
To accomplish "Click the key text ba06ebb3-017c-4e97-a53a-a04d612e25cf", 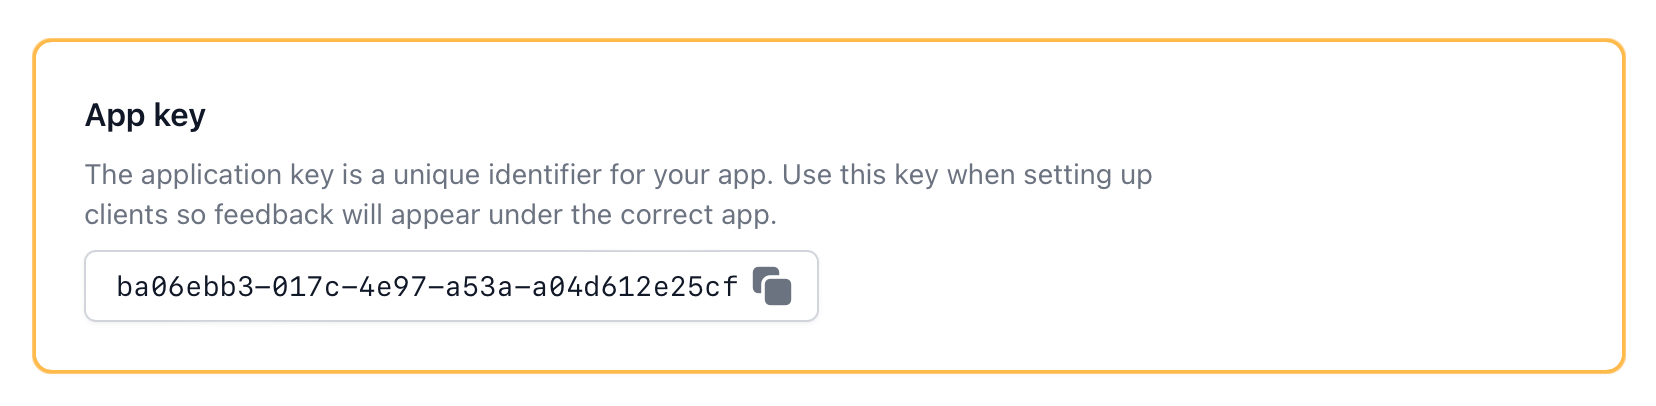I will coord(427,287).
